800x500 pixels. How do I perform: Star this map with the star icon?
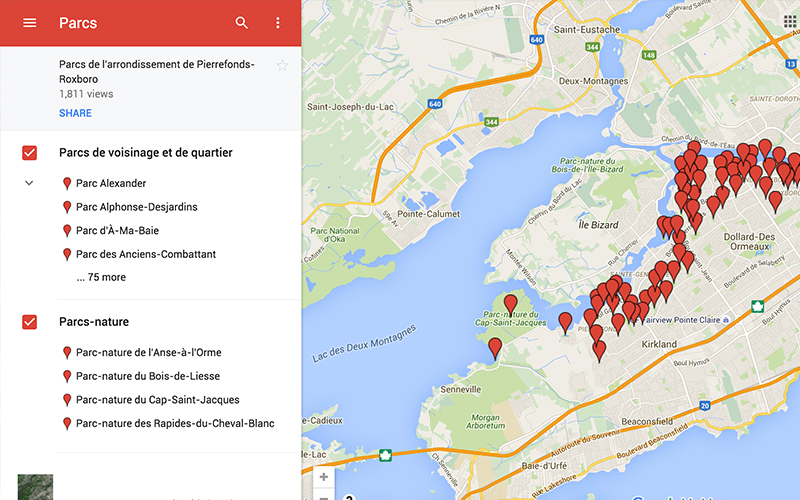coord(282,65)
